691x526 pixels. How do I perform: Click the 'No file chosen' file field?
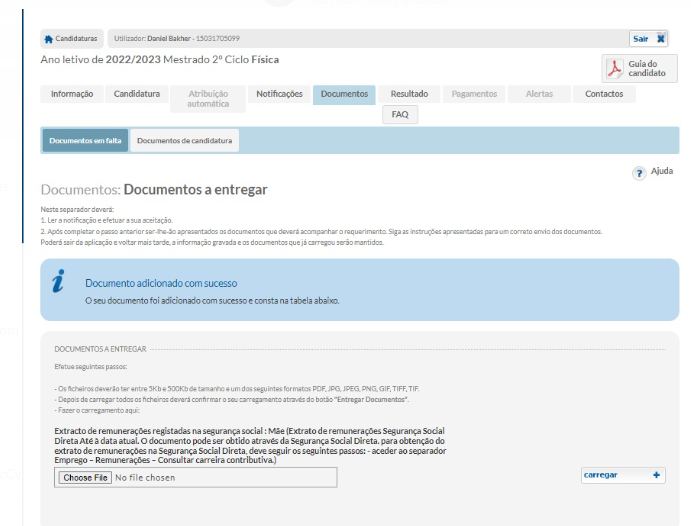196,478
